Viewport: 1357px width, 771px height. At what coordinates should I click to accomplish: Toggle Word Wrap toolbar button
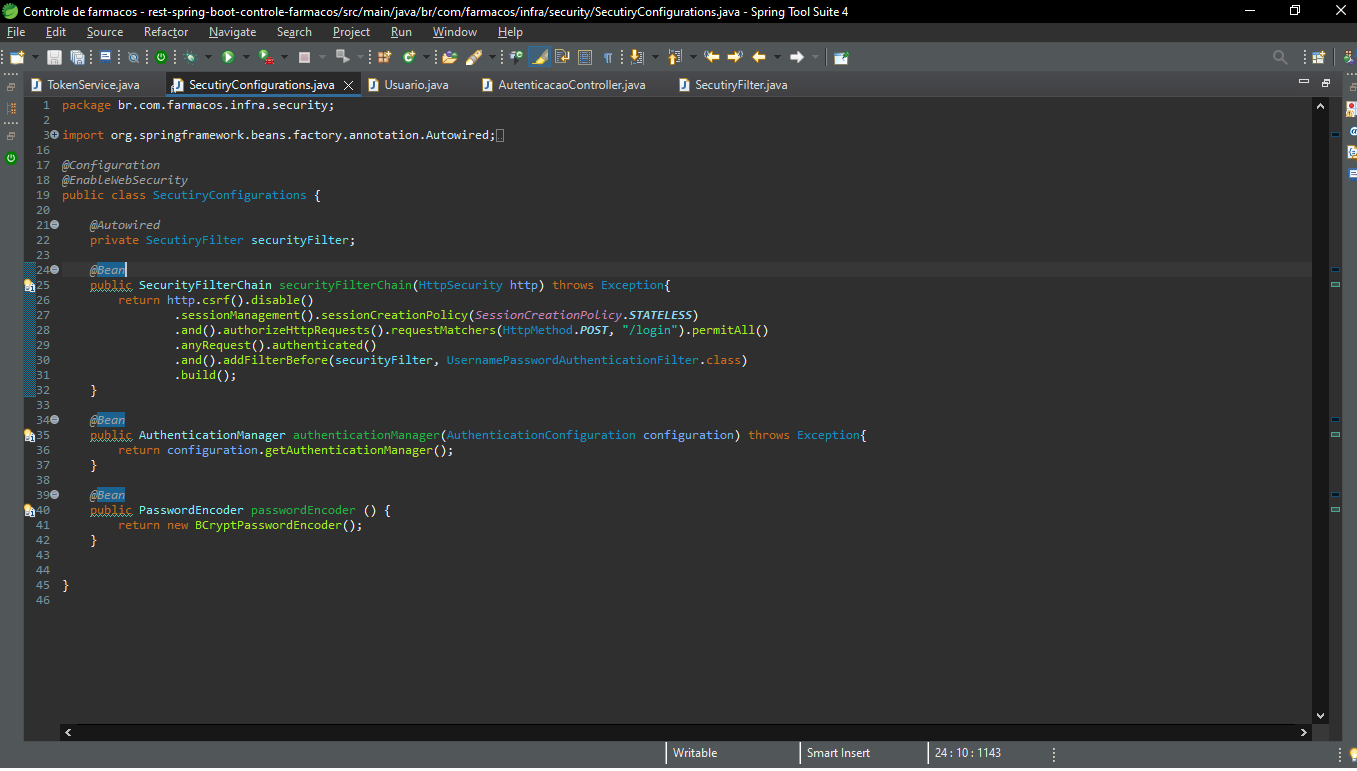pos(562,57)
